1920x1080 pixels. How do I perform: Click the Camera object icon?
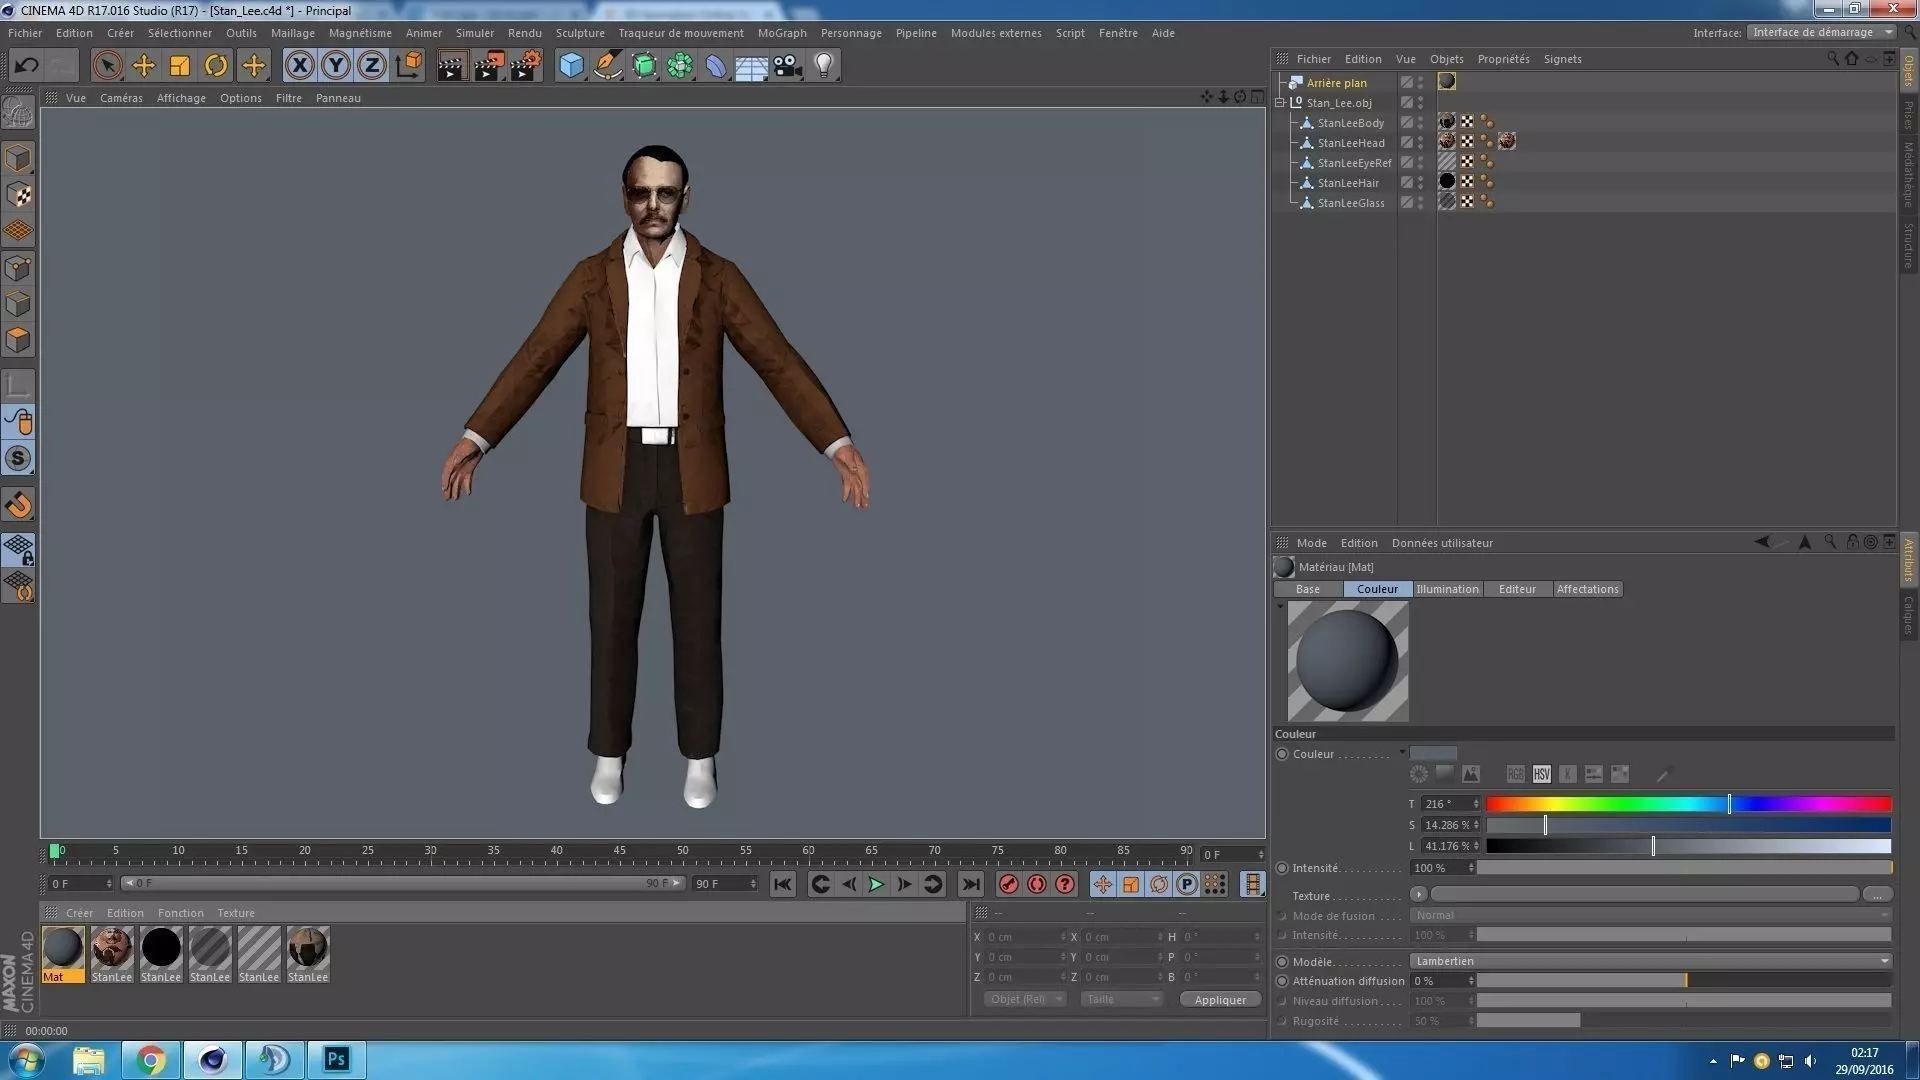(x=788, y=66)
